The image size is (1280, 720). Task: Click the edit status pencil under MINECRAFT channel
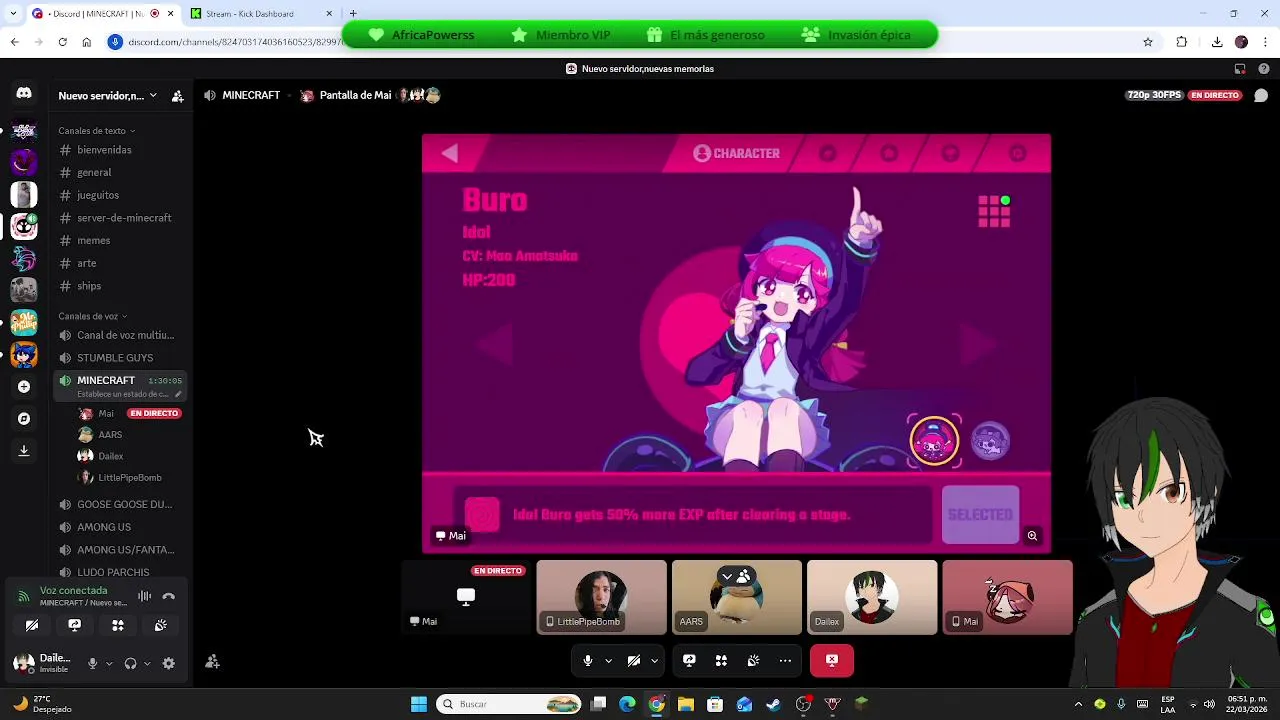click(178, 394)
